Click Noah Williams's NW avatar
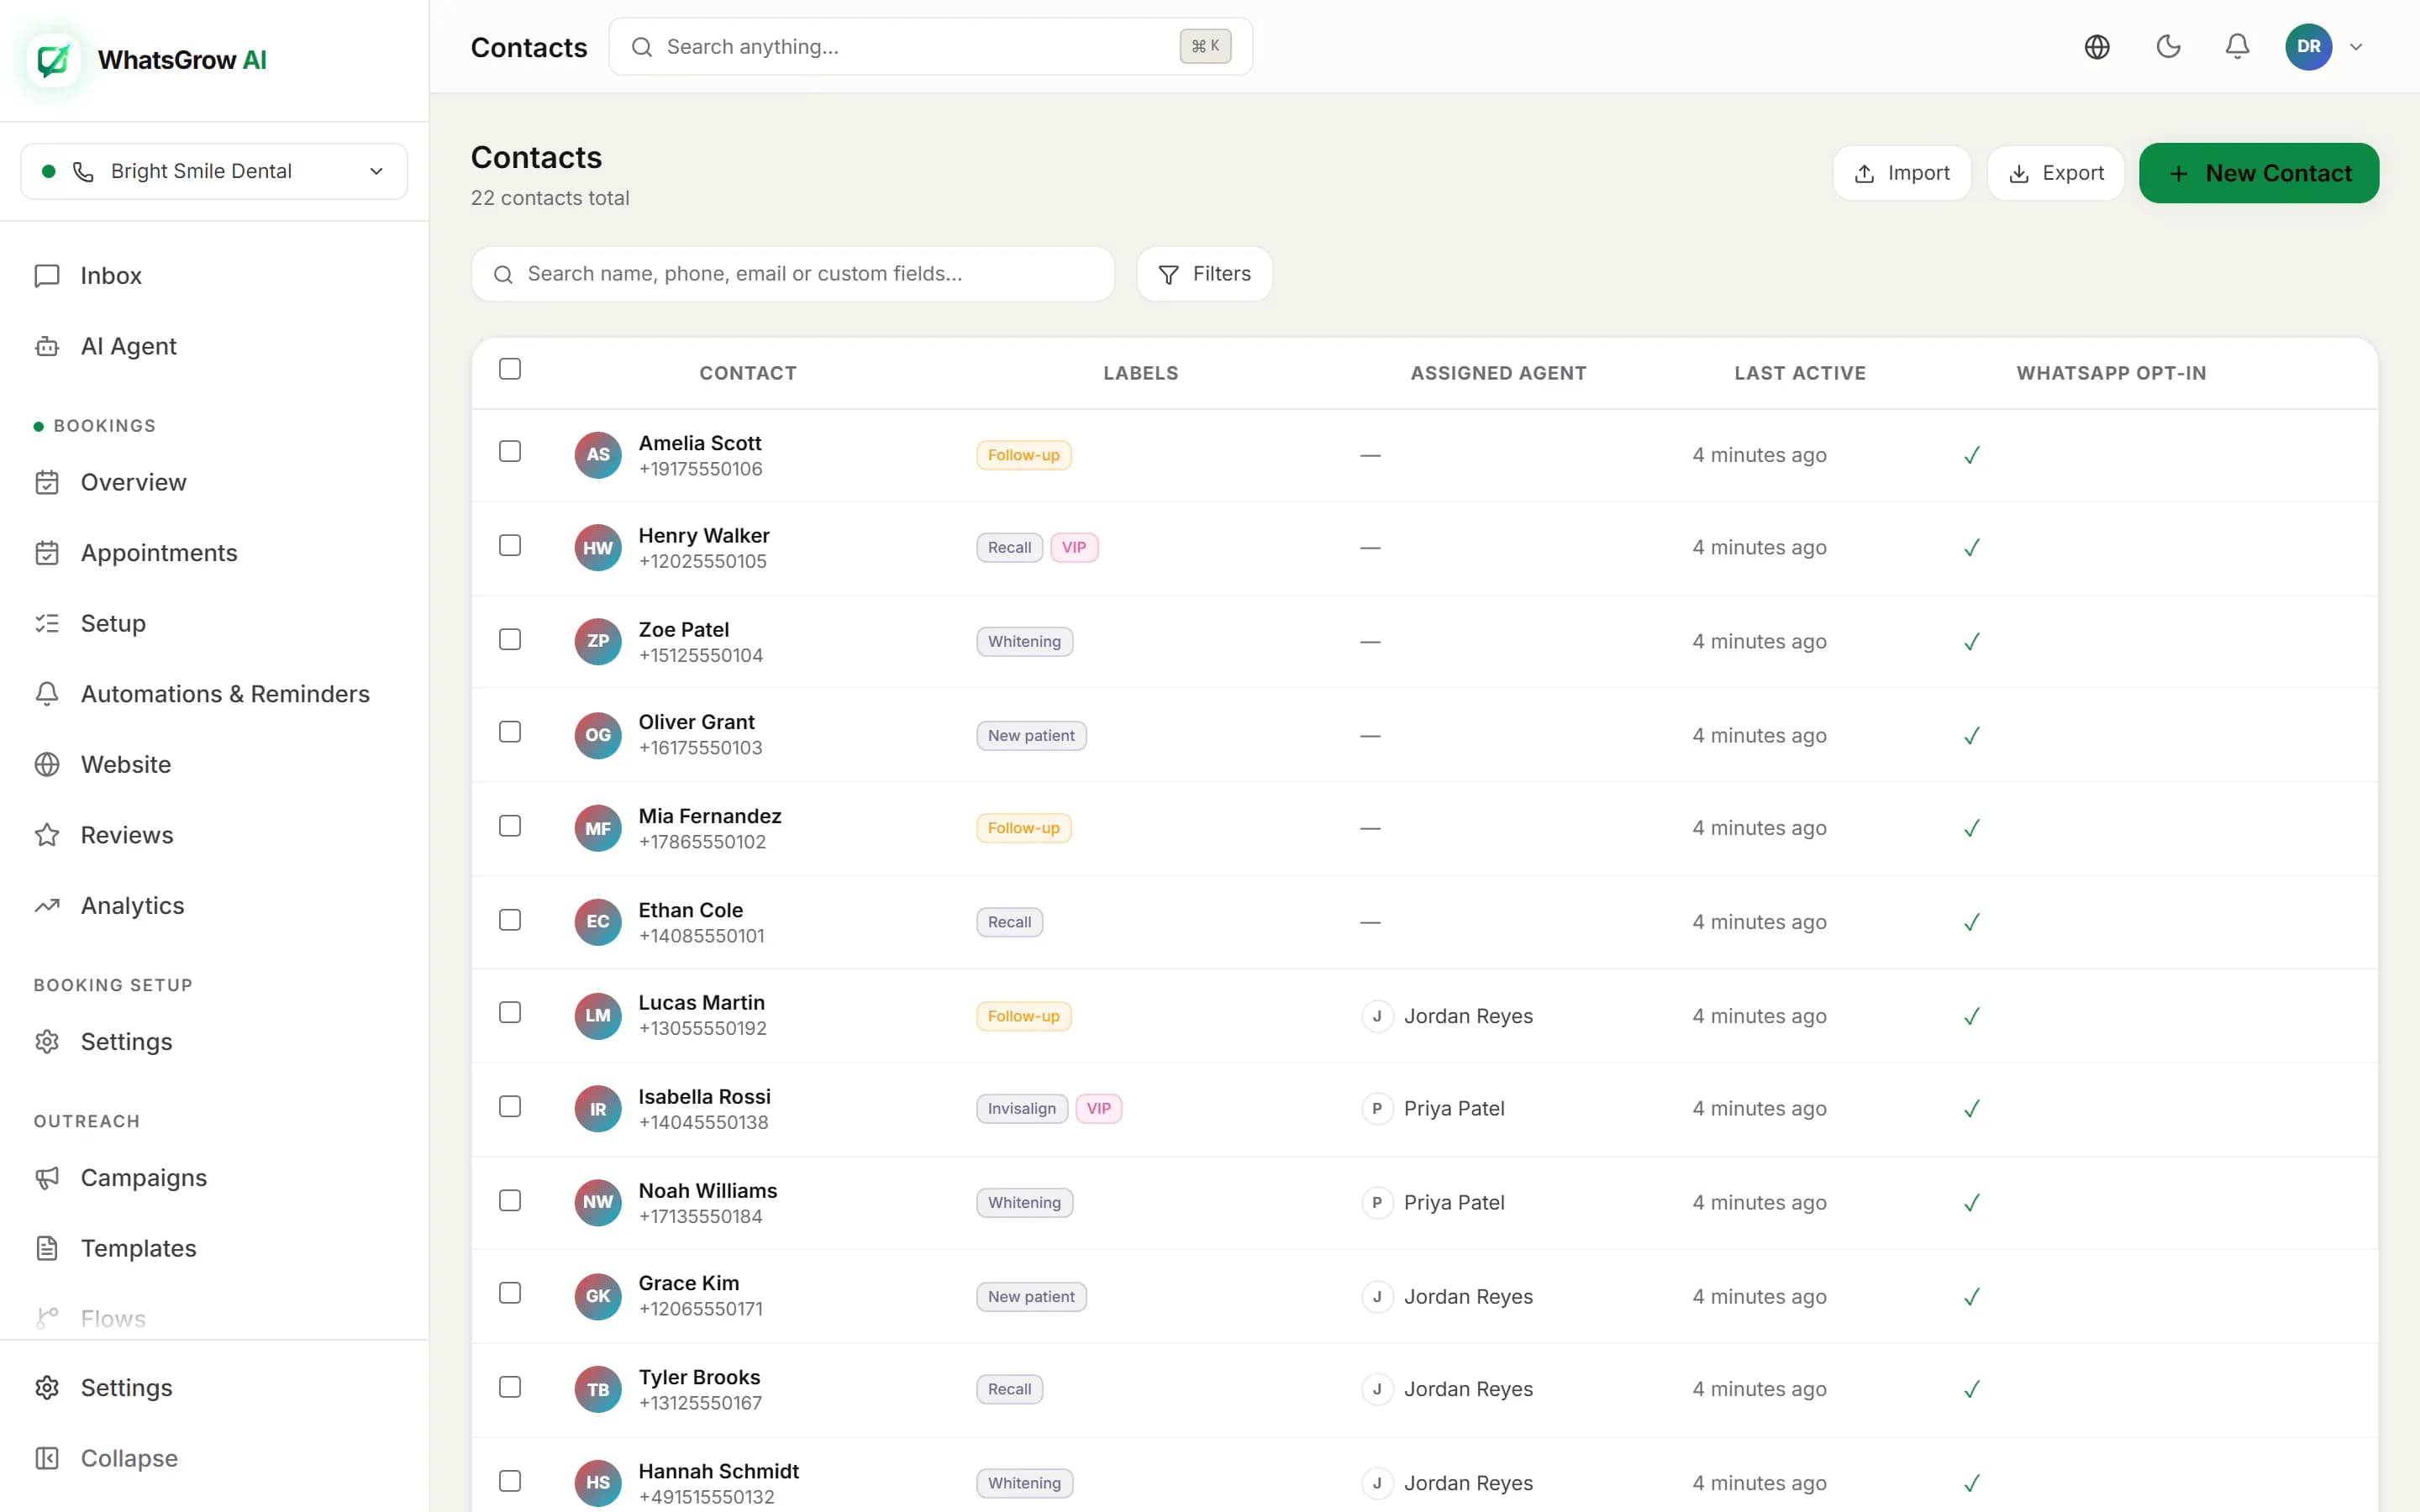This screenshot has width=2420, height=1512. (x=598, y=1202)
